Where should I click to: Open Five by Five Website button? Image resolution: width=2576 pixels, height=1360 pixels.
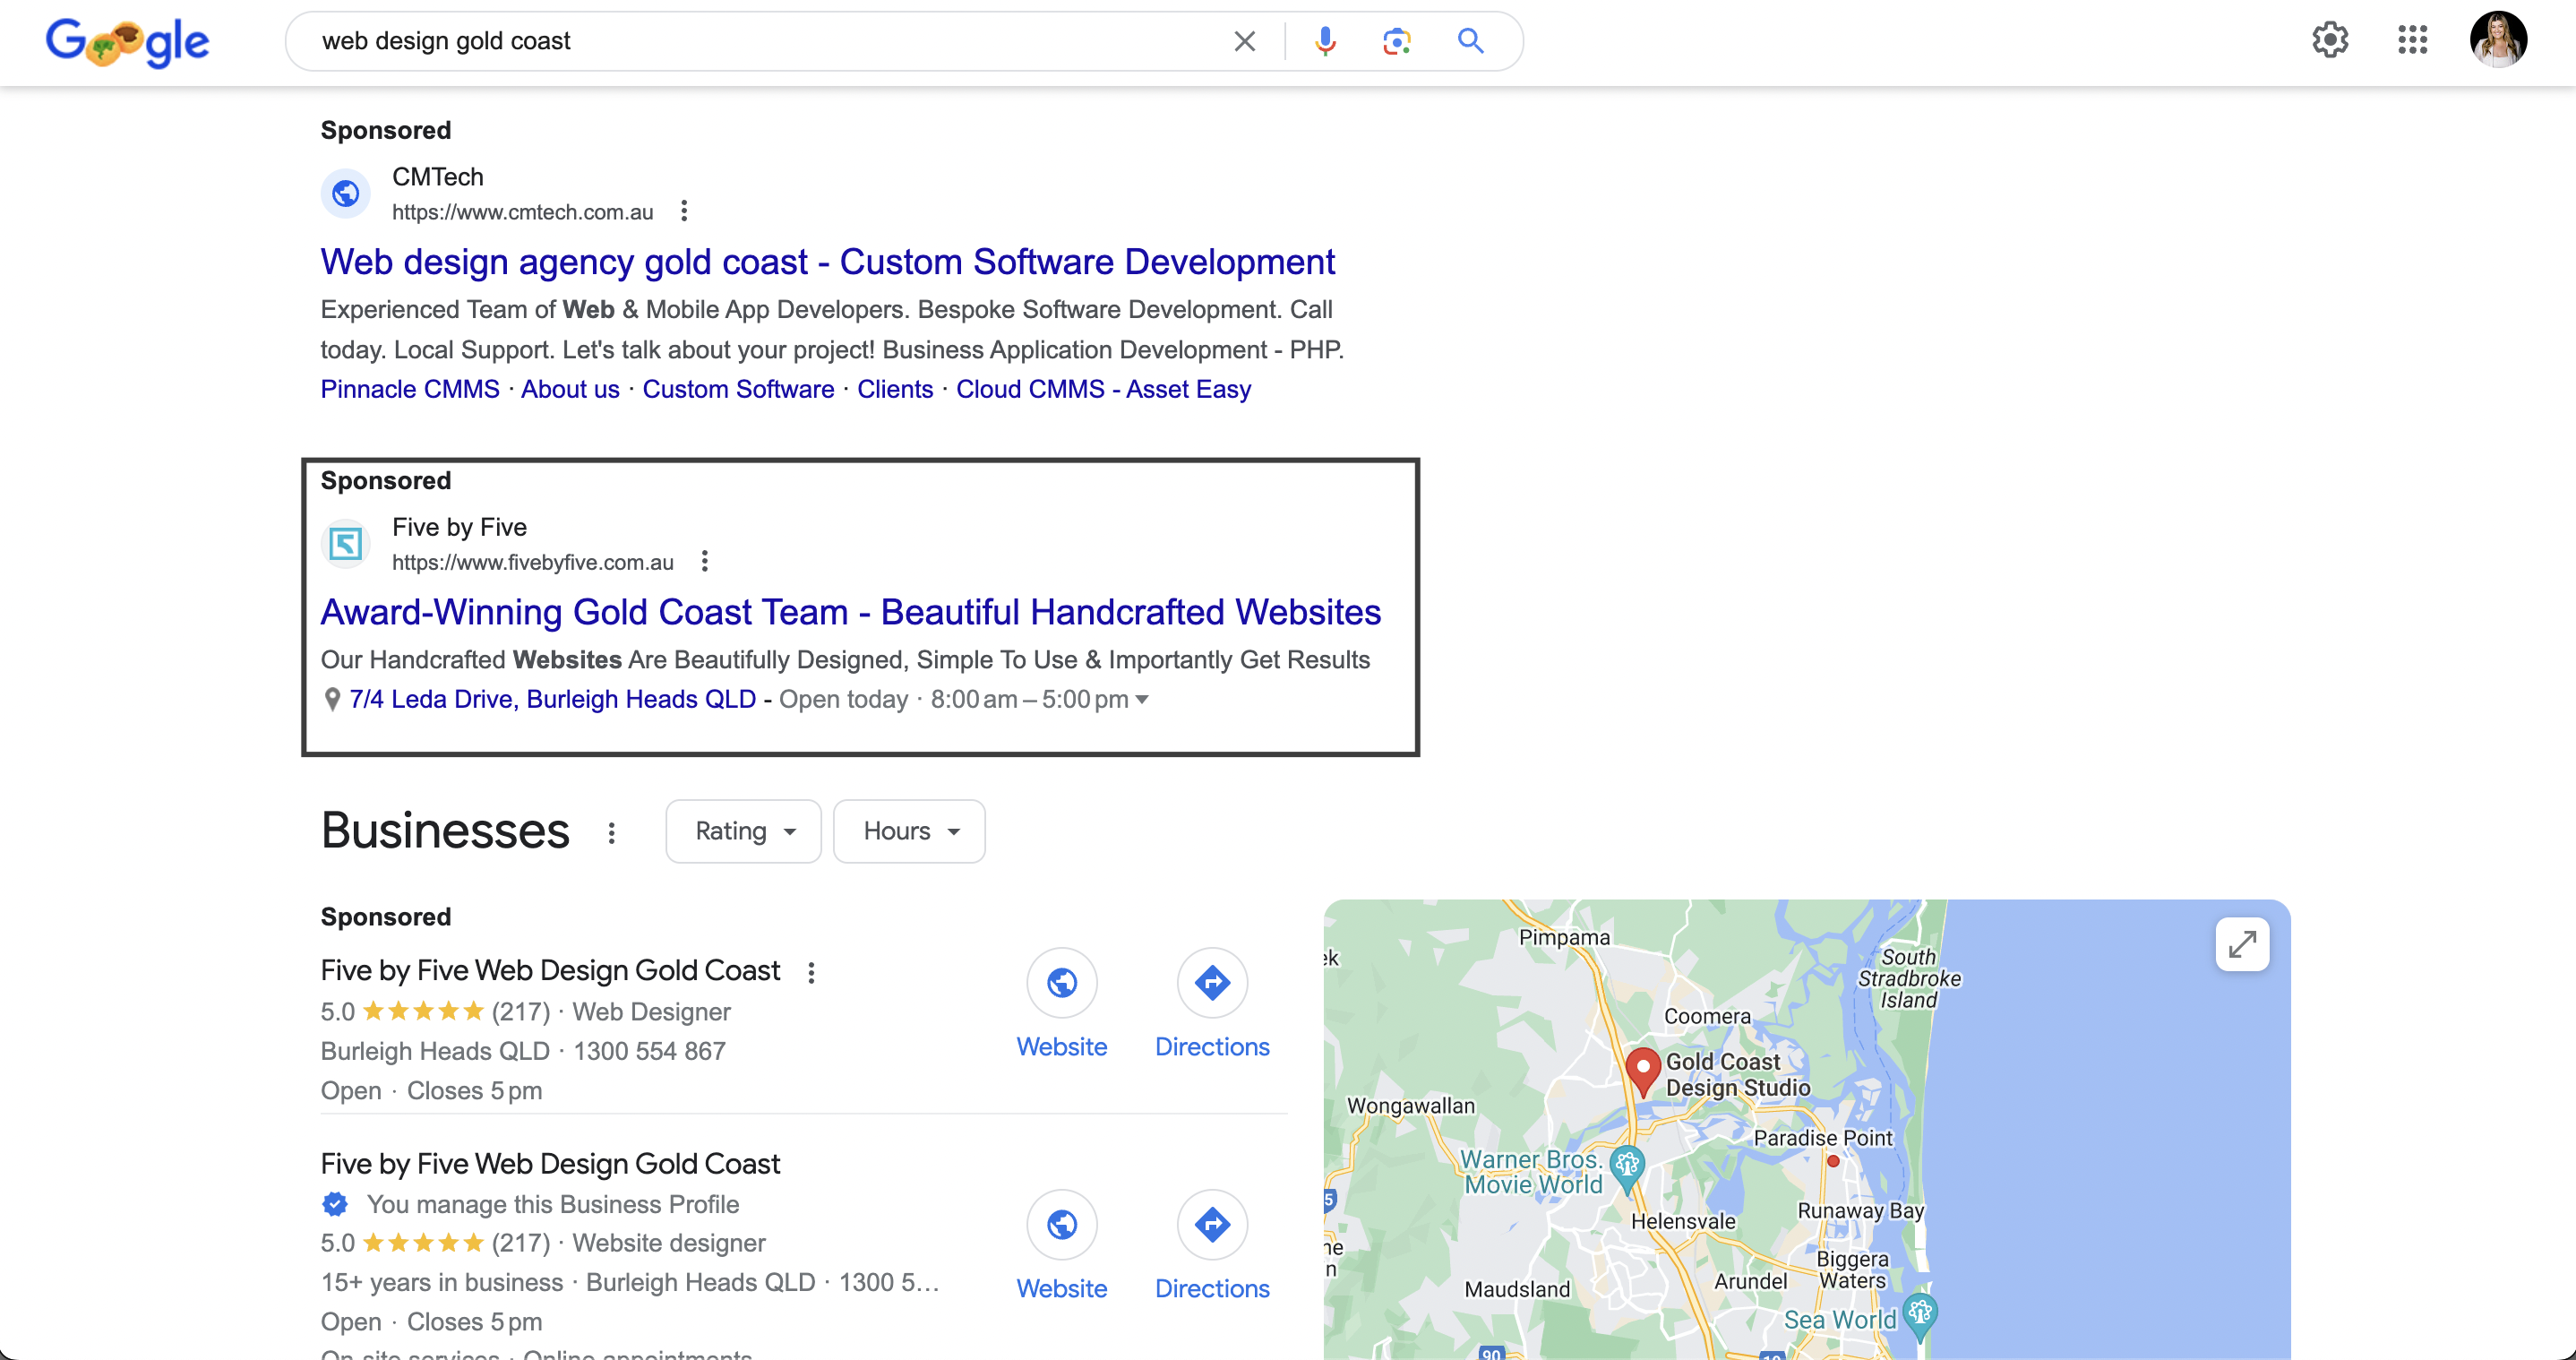click(x=1061, y=1003)
